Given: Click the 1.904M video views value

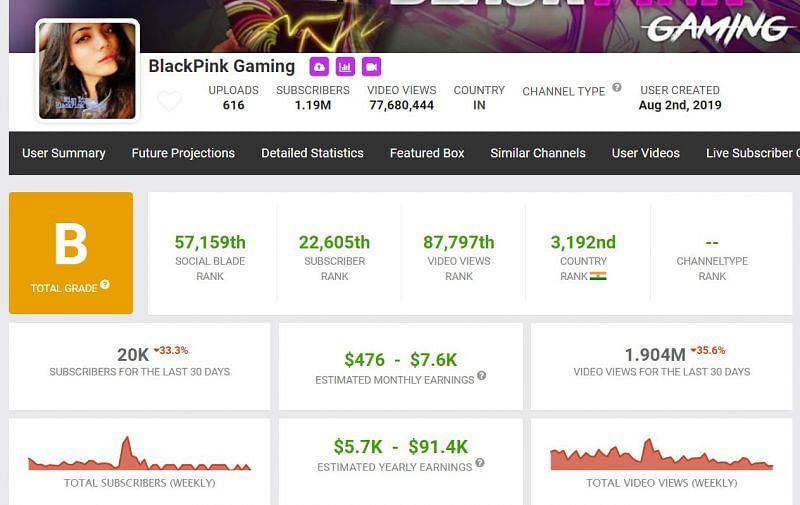Looking at the screenshot, I should [655, 355].
